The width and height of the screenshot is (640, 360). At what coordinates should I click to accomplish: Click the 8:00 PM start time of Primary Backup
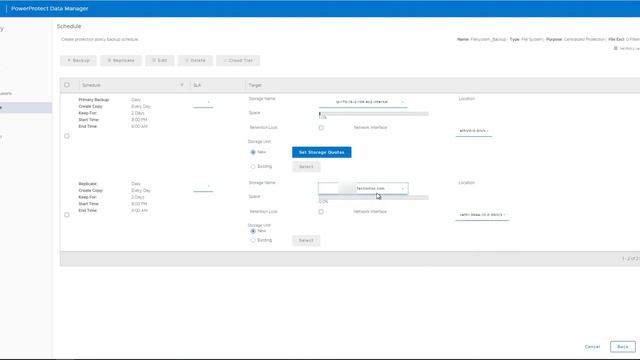pyautogui.click(x=139, y=120)
